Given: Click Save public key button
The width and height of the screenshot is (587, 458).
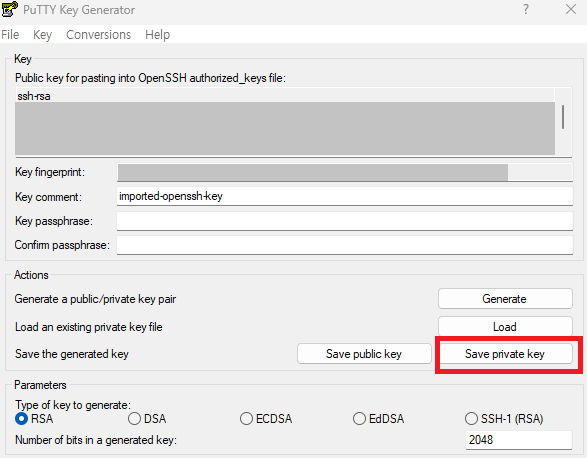Looking at the screenshot, I should click(x=364, y=354).
